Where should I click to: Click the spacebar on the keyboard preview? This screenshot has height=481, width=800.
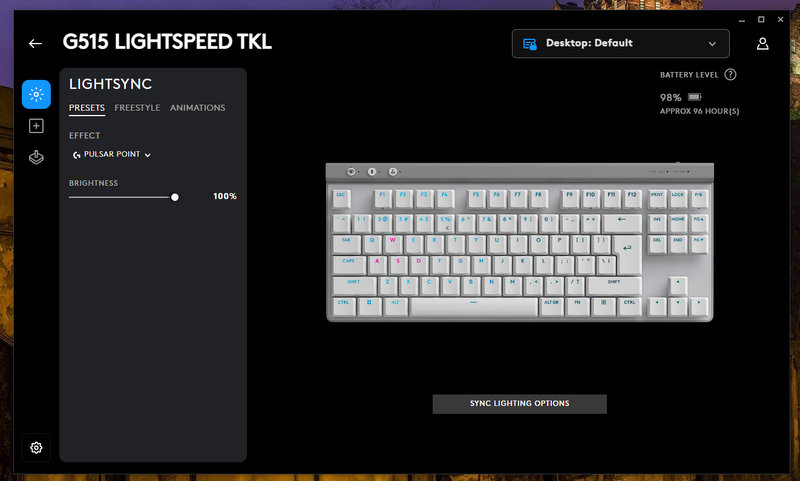[473, 307]
